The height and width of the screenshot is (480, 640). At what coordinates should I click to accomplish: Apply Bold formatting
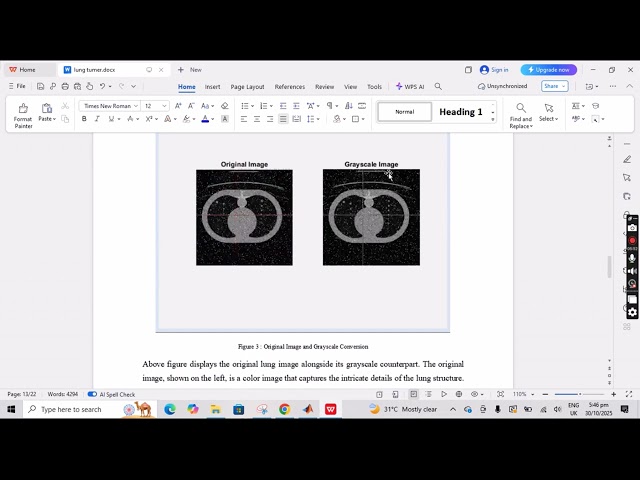tap(84, 119)
